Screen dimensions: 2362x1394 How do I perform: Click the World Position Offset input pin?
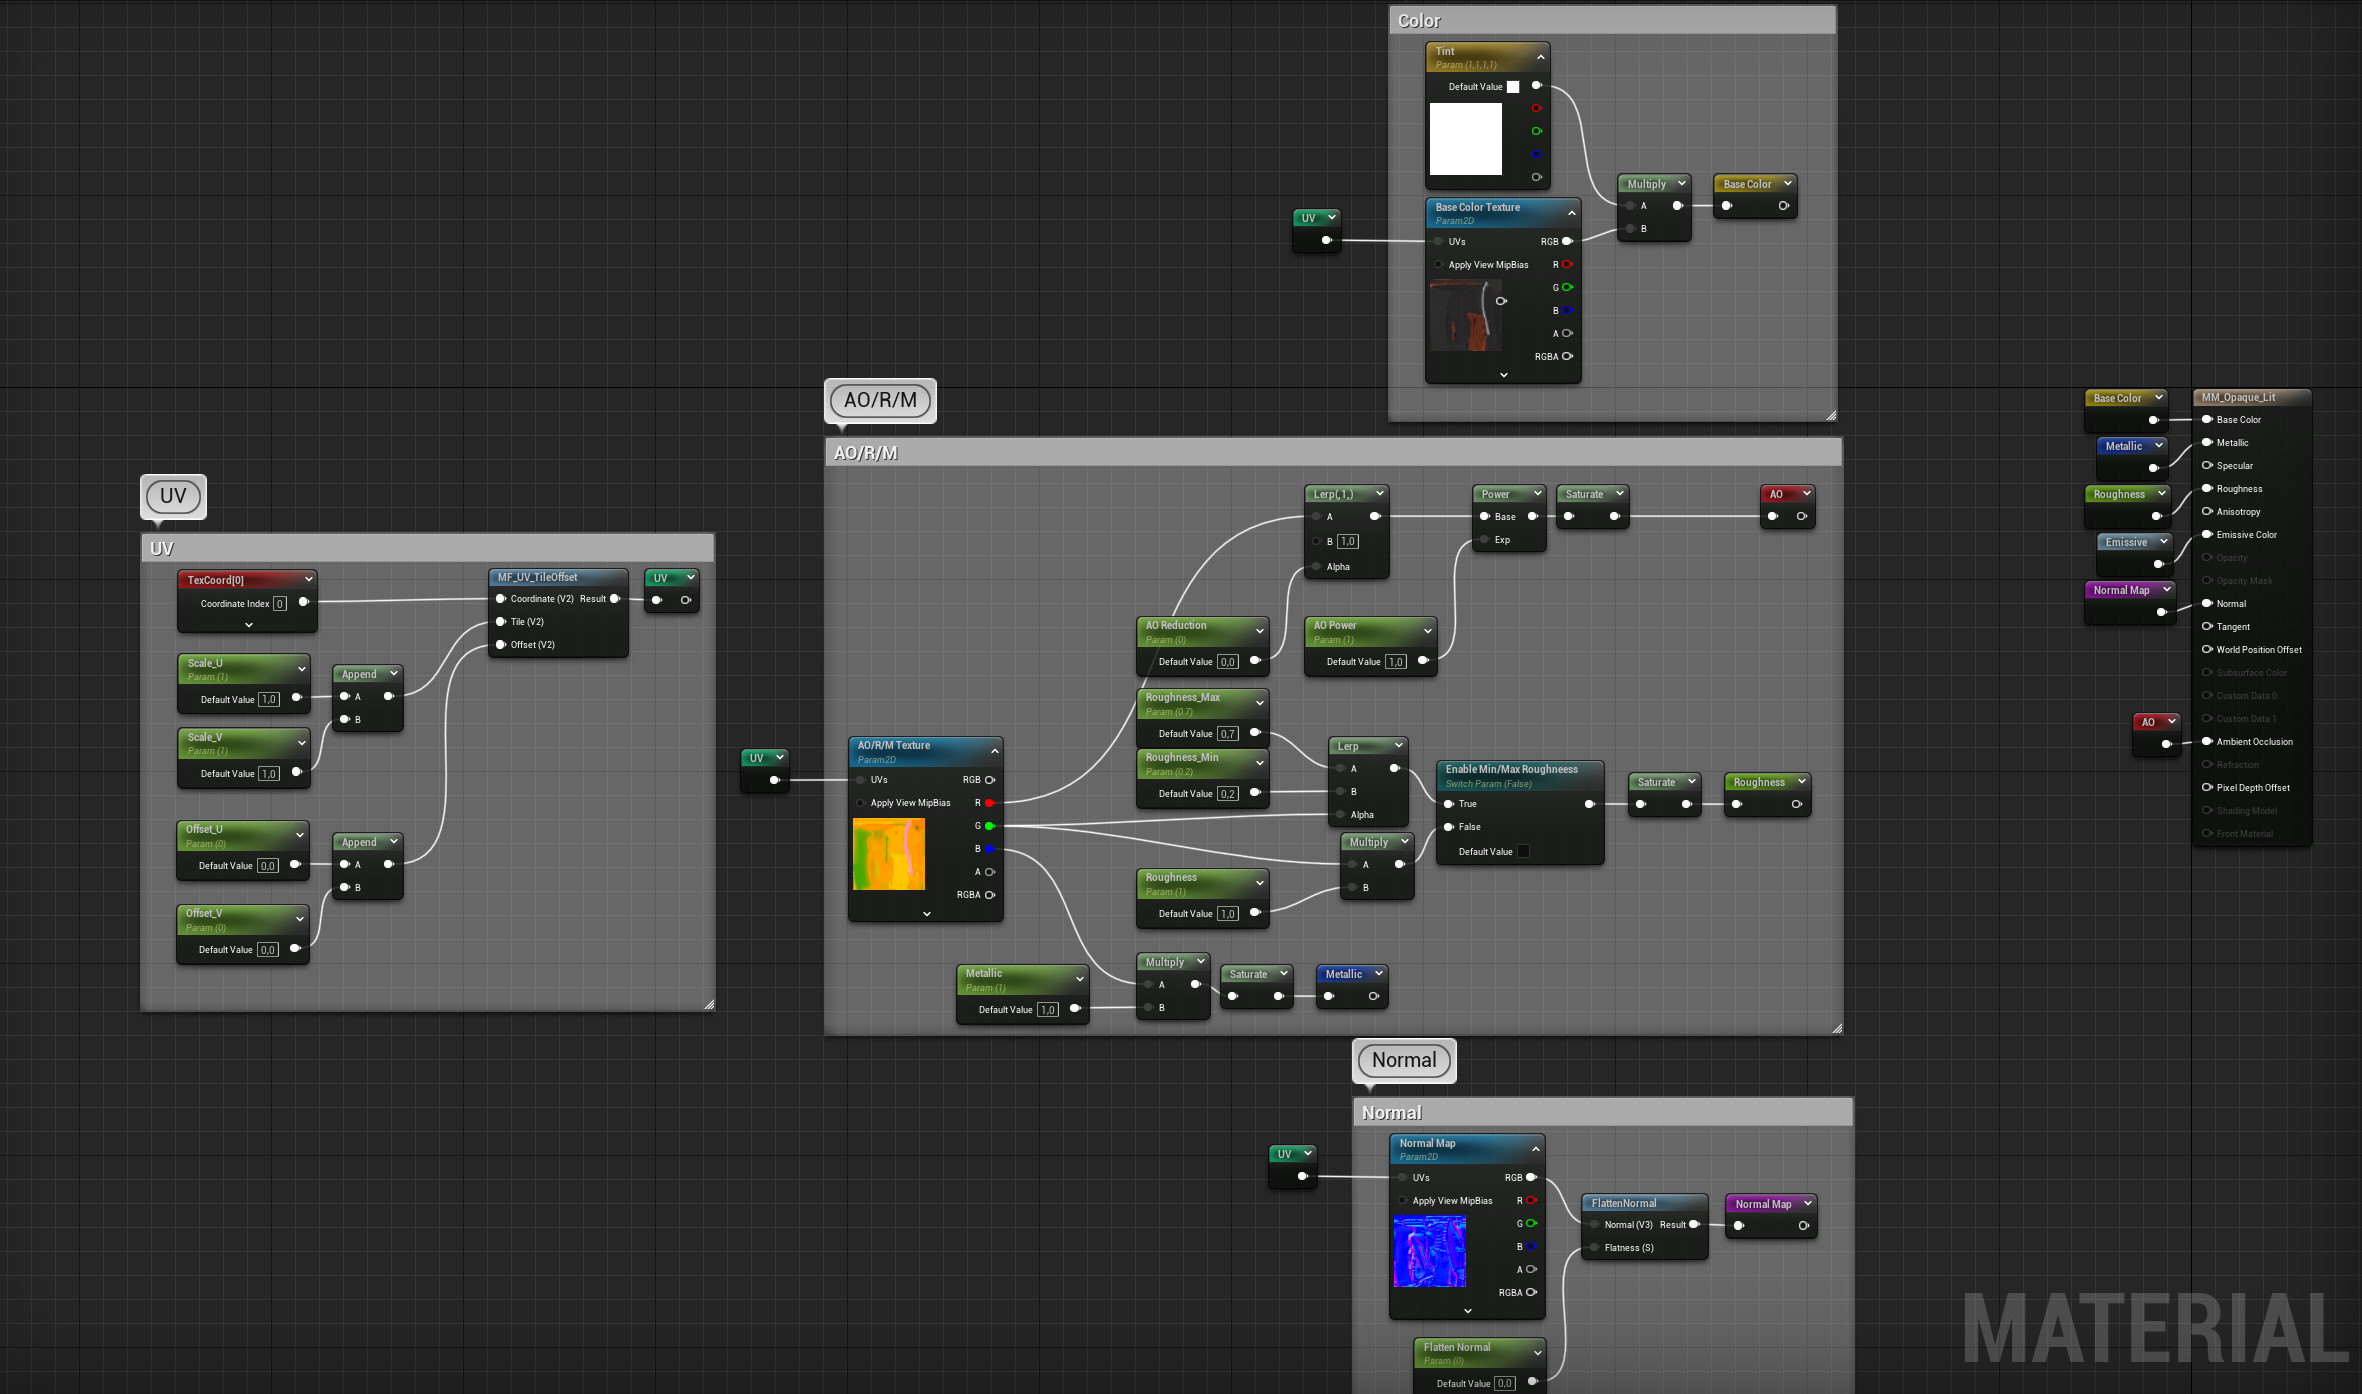(x=2207, y=650)
